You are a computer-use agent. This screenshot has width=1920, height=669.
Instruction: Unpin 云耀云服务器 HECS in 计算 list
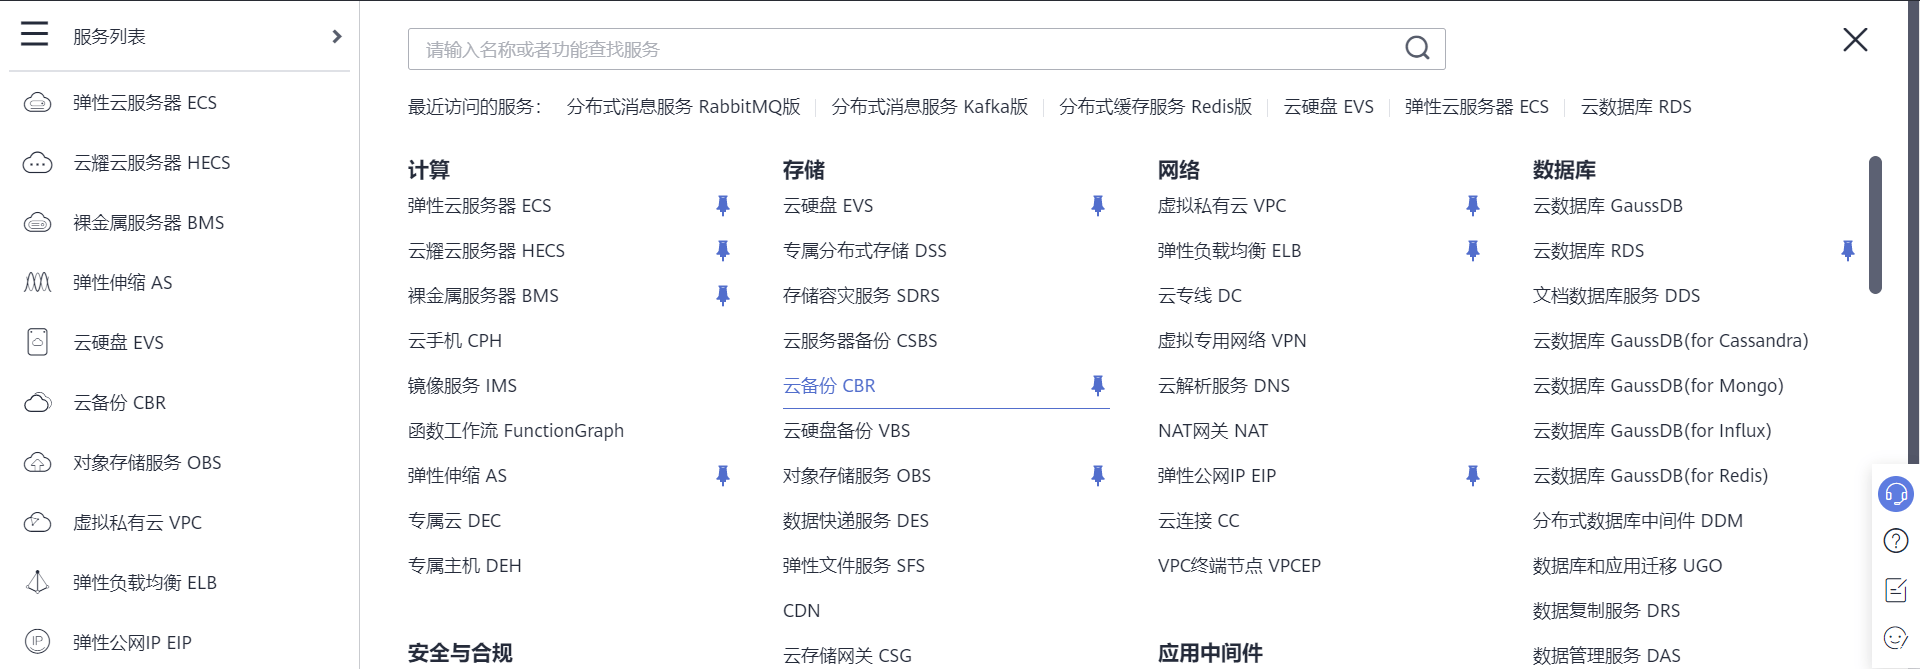pos(723,250)
